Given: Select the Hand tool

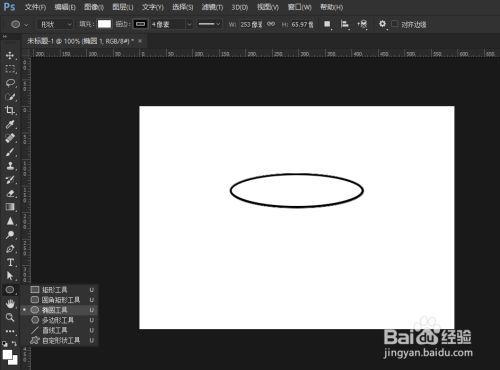Looking at the screenshot, I should [x=10, y=303].
